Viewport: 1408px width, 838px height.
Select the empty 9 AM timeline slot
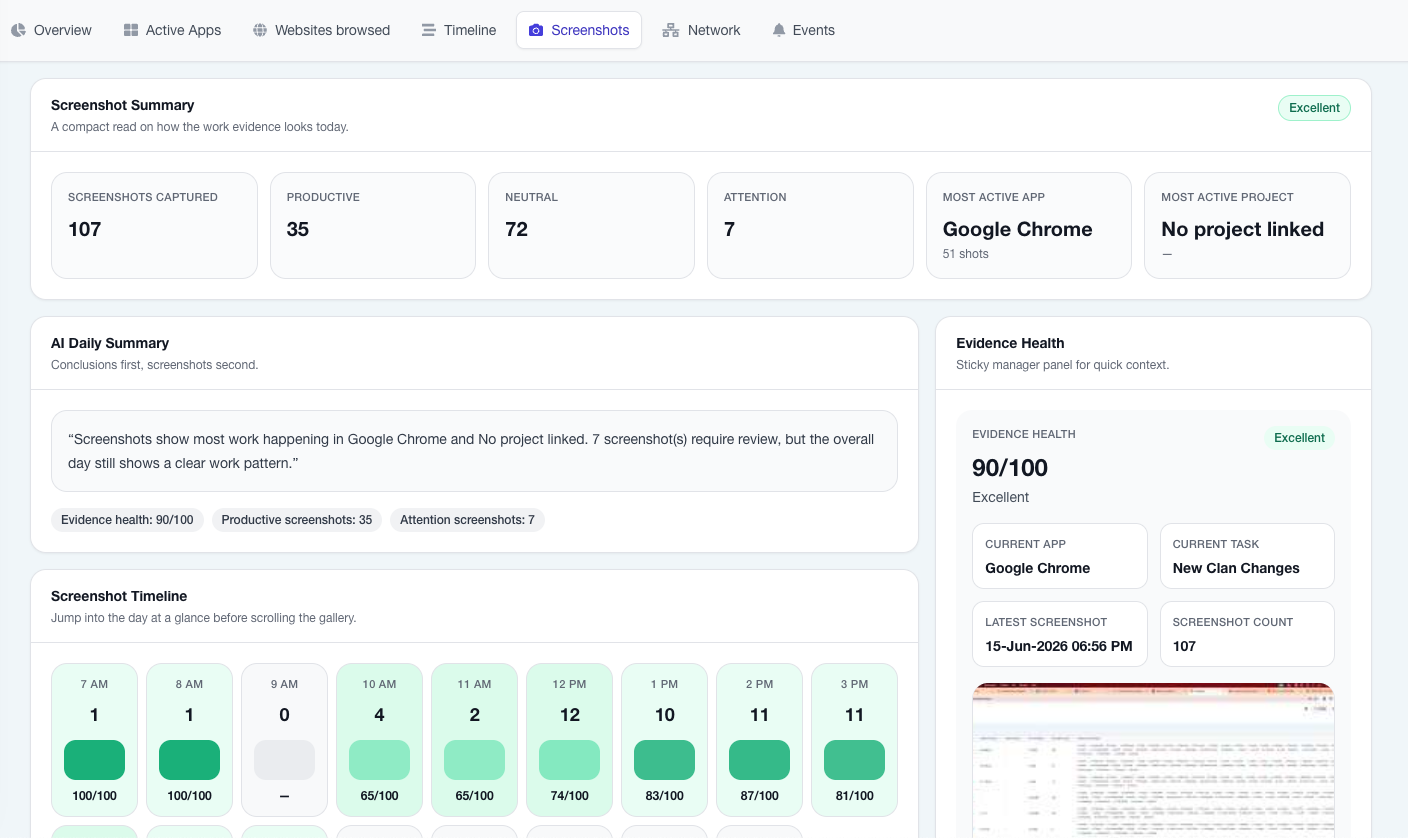coord(284,740)
